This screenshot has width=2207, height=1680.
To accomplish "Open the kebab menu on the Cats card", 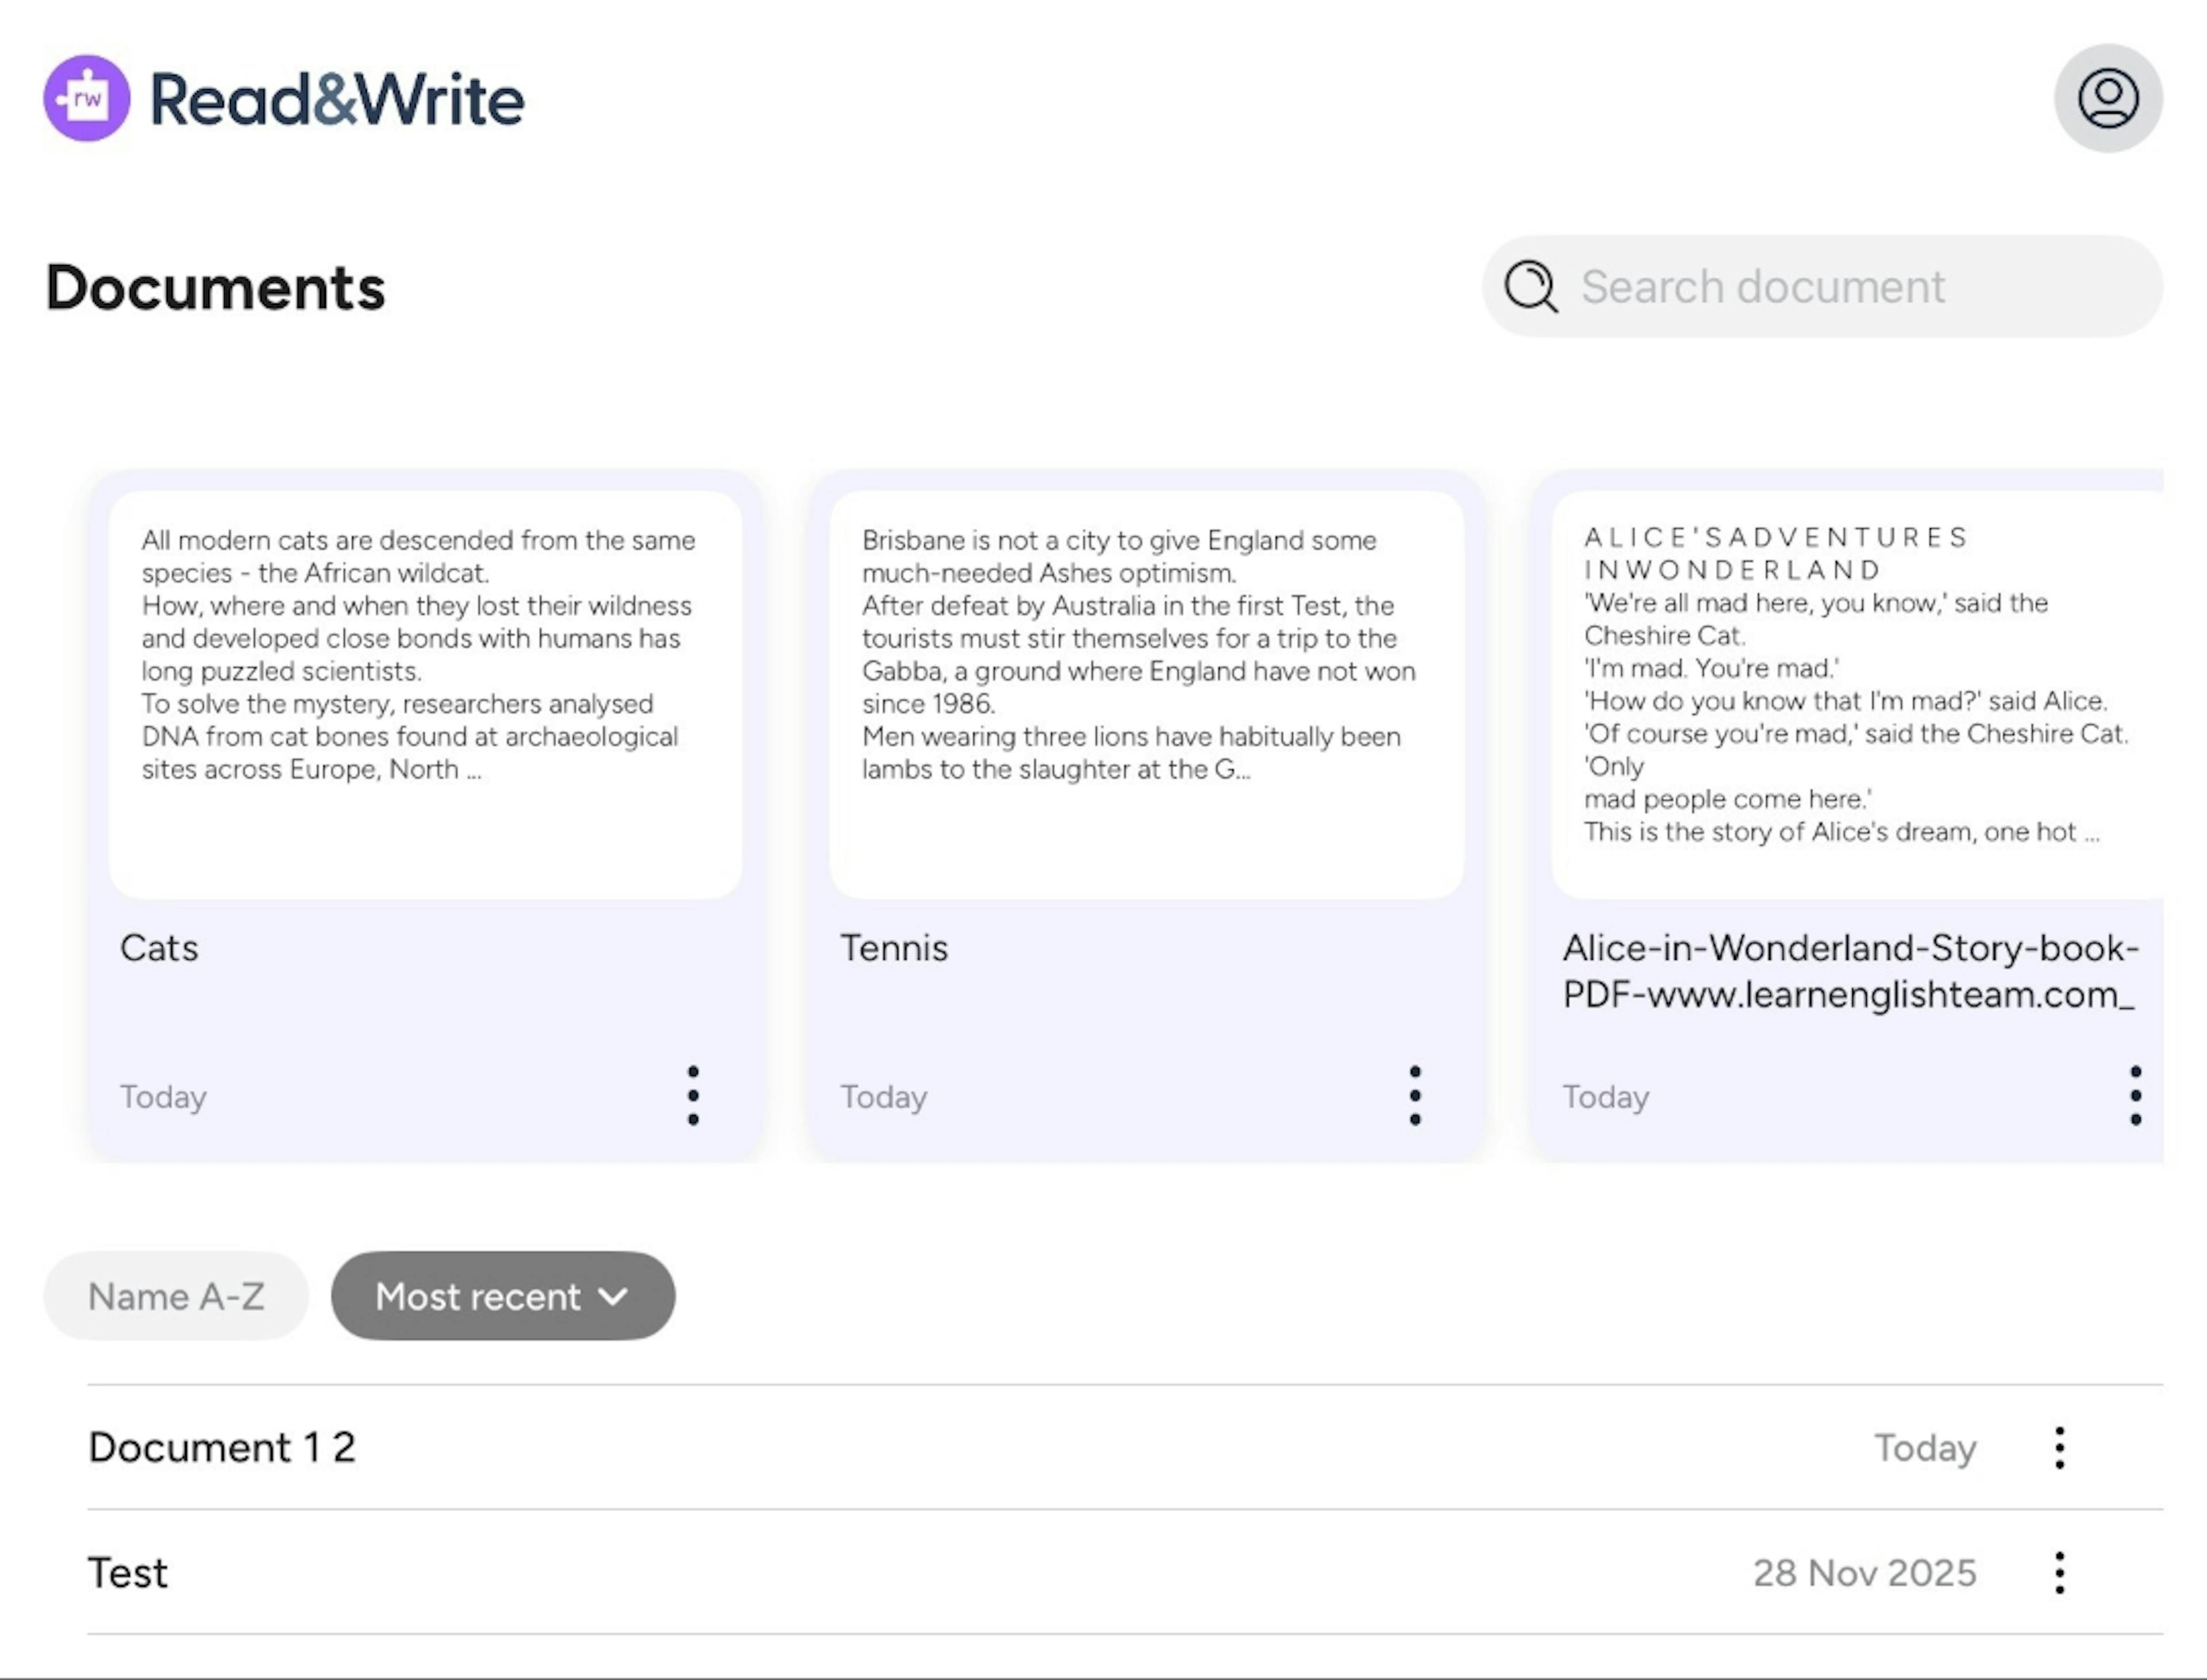I will tap(693, 1096).
